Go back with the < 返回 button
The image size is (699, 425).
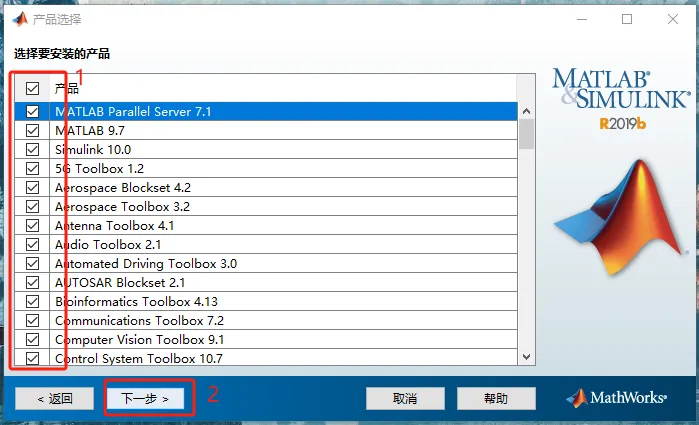coord(54,398)
